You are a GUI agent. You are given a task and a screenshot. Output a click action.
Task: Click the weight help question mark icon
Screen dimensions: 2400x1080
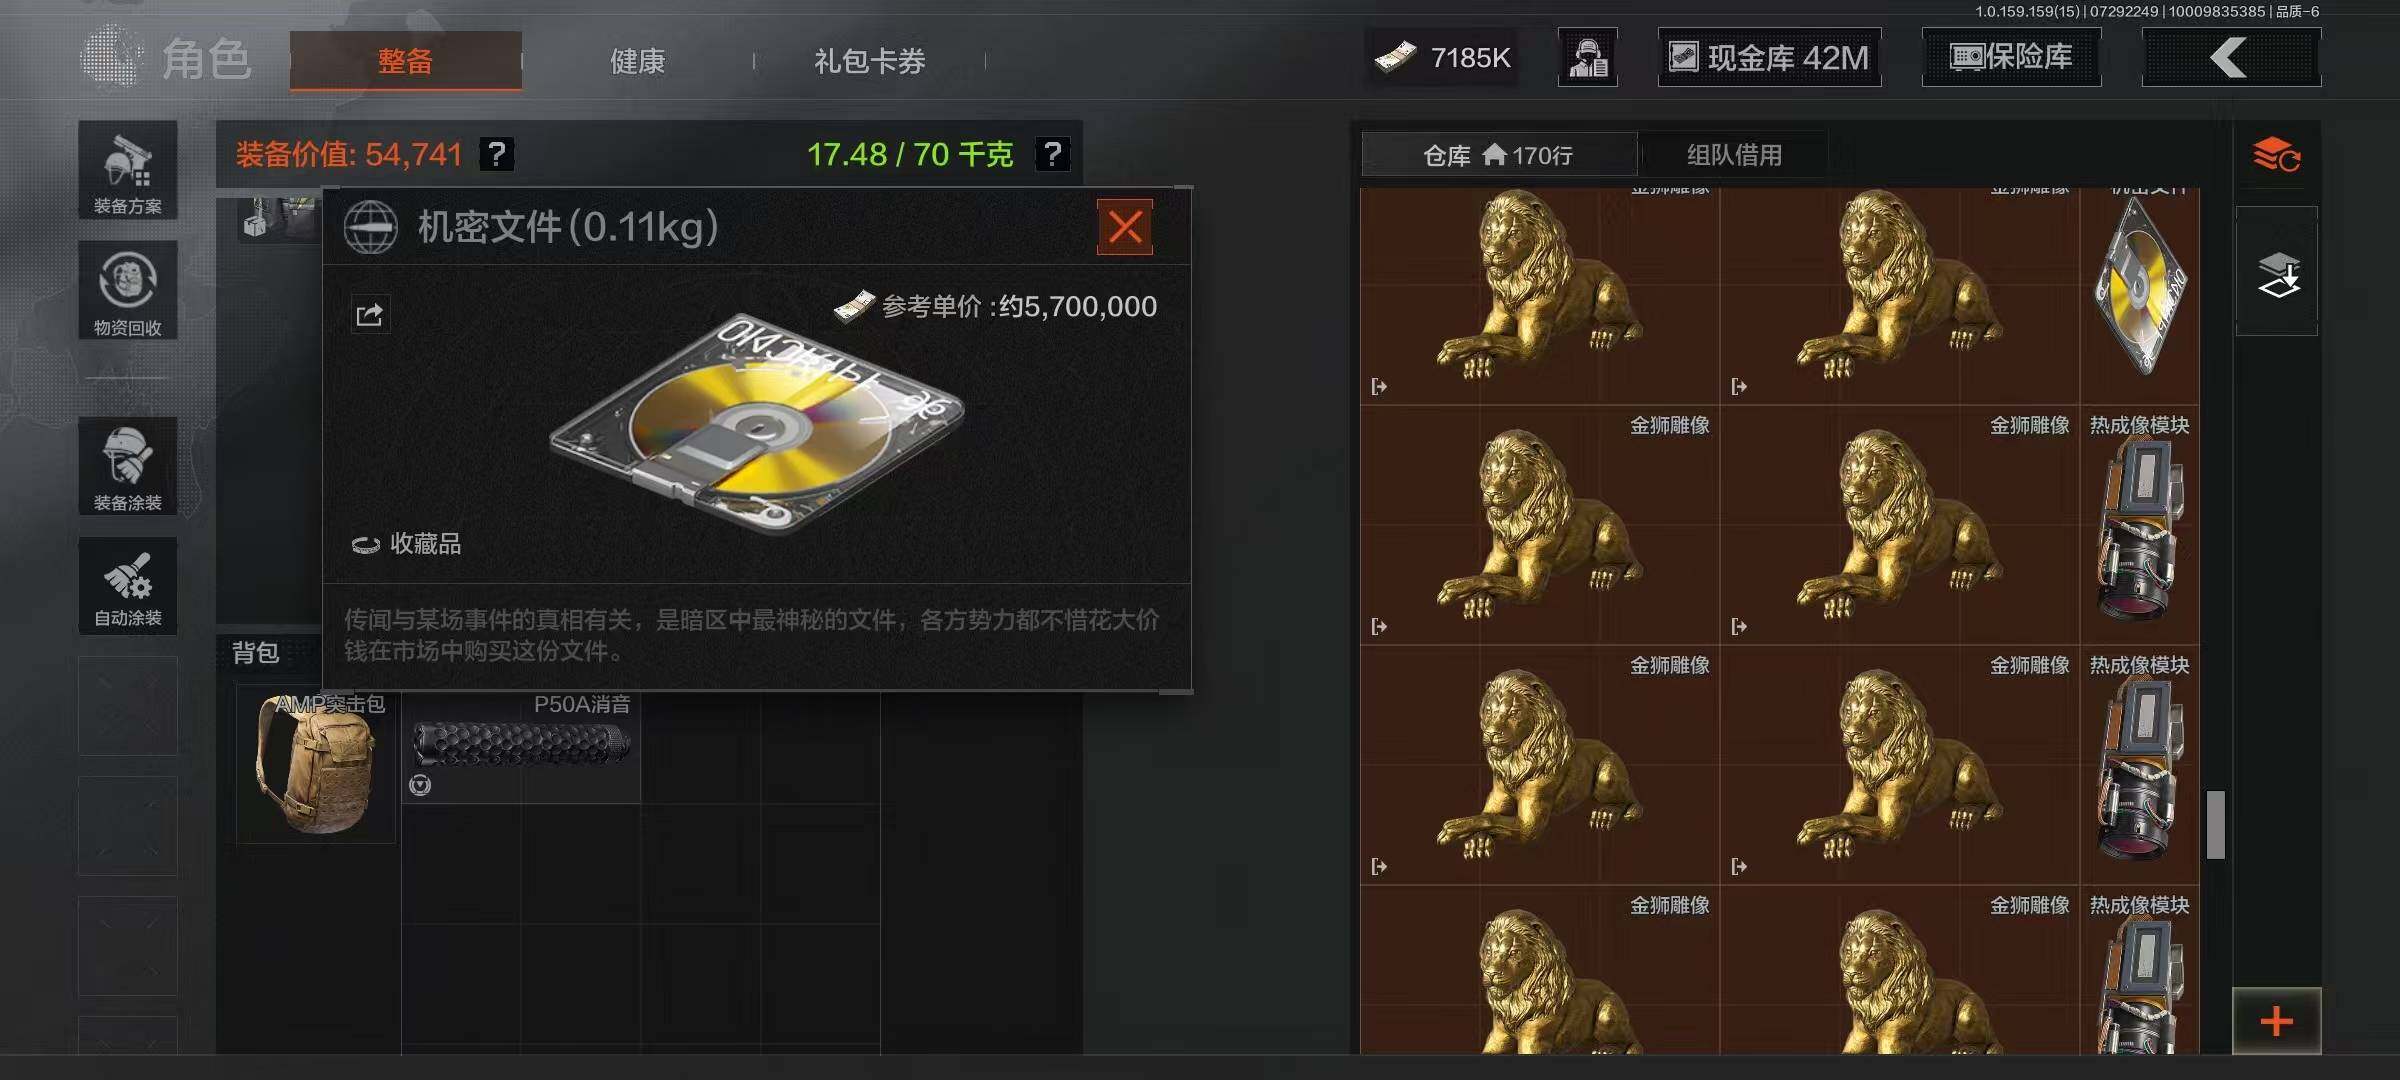[x=1052, y=154]
